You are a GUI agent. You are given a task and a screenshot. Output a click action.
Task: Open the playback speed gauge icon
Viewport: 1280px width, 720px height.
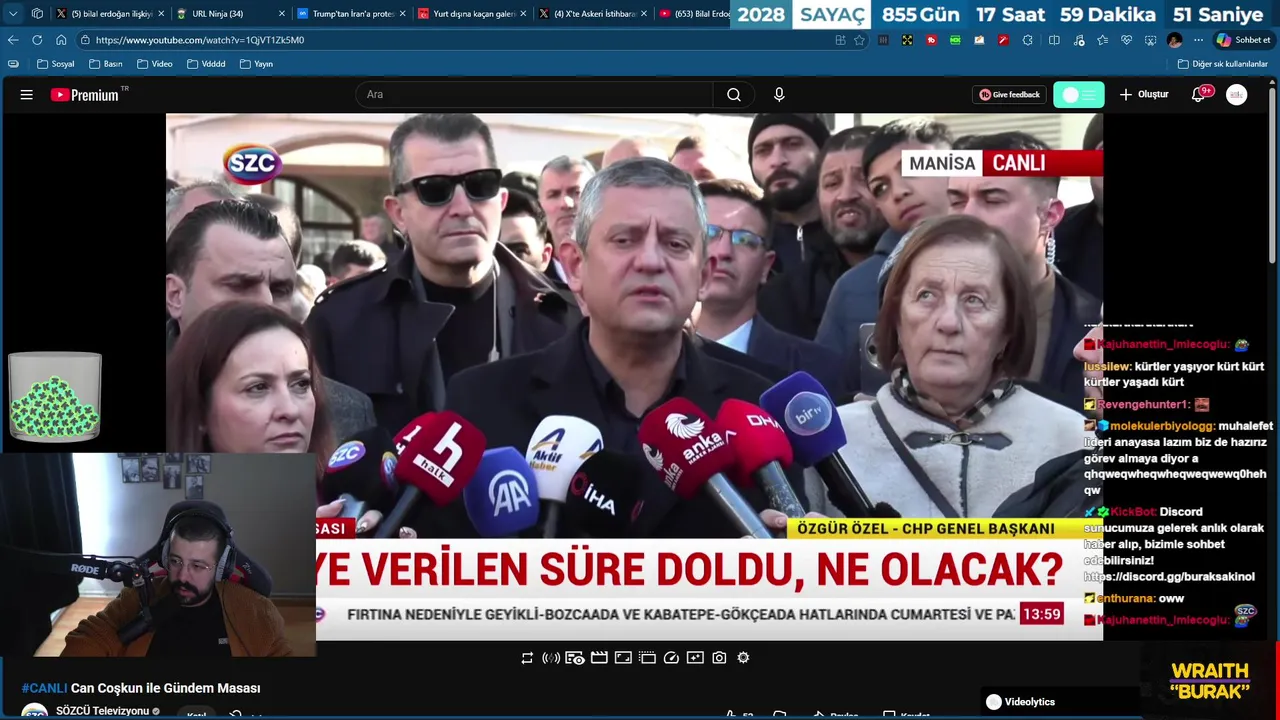pyautogui.click(x=671, y=658)
